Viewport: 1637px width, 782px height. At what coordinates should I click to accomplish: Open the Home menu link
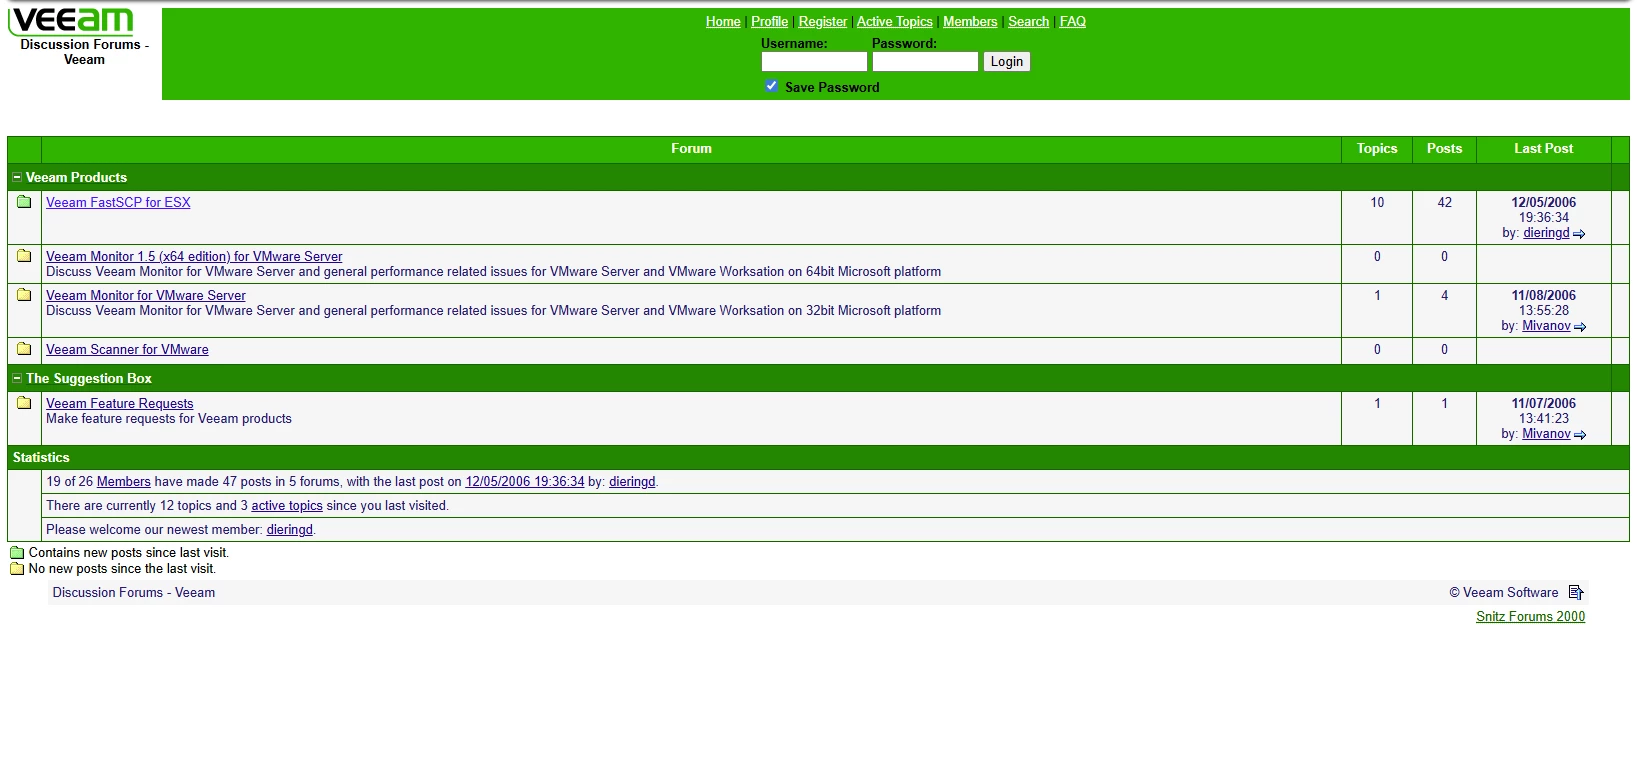point(723,21)
